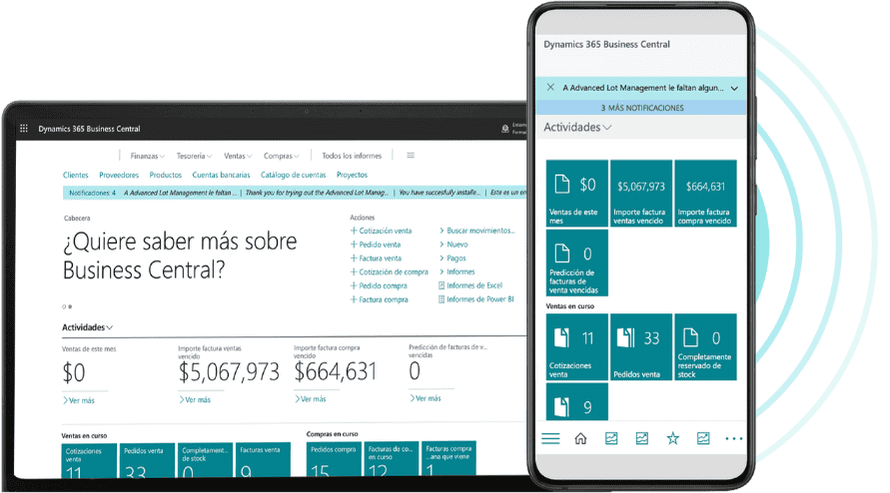This screenshot has height=493, width=890.
Task: Tap the three-dots more icon on phone
Action: click(733, 439)
